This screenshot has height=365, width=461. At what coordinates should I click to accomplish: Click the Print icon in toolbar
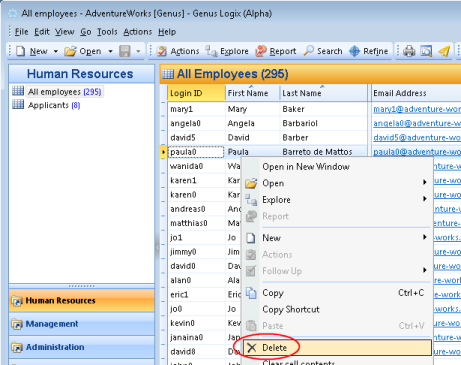[409, 51]
